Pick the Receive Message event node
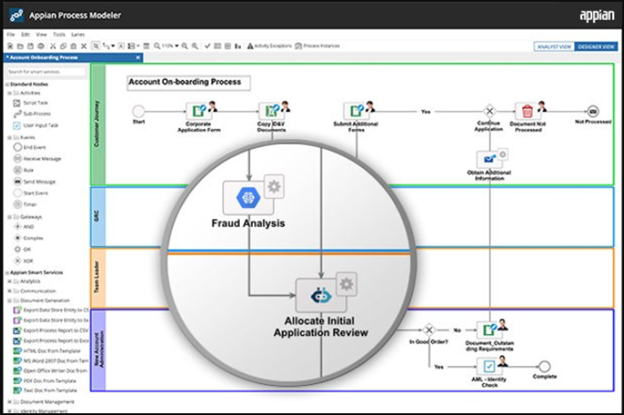 [x=37, y=158]
